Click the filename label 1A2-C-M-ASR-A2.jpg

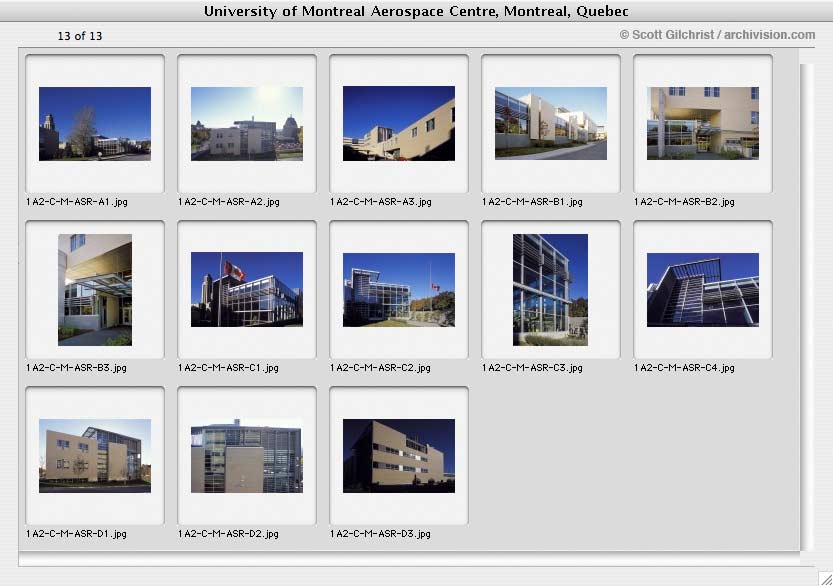click(229, 202)
